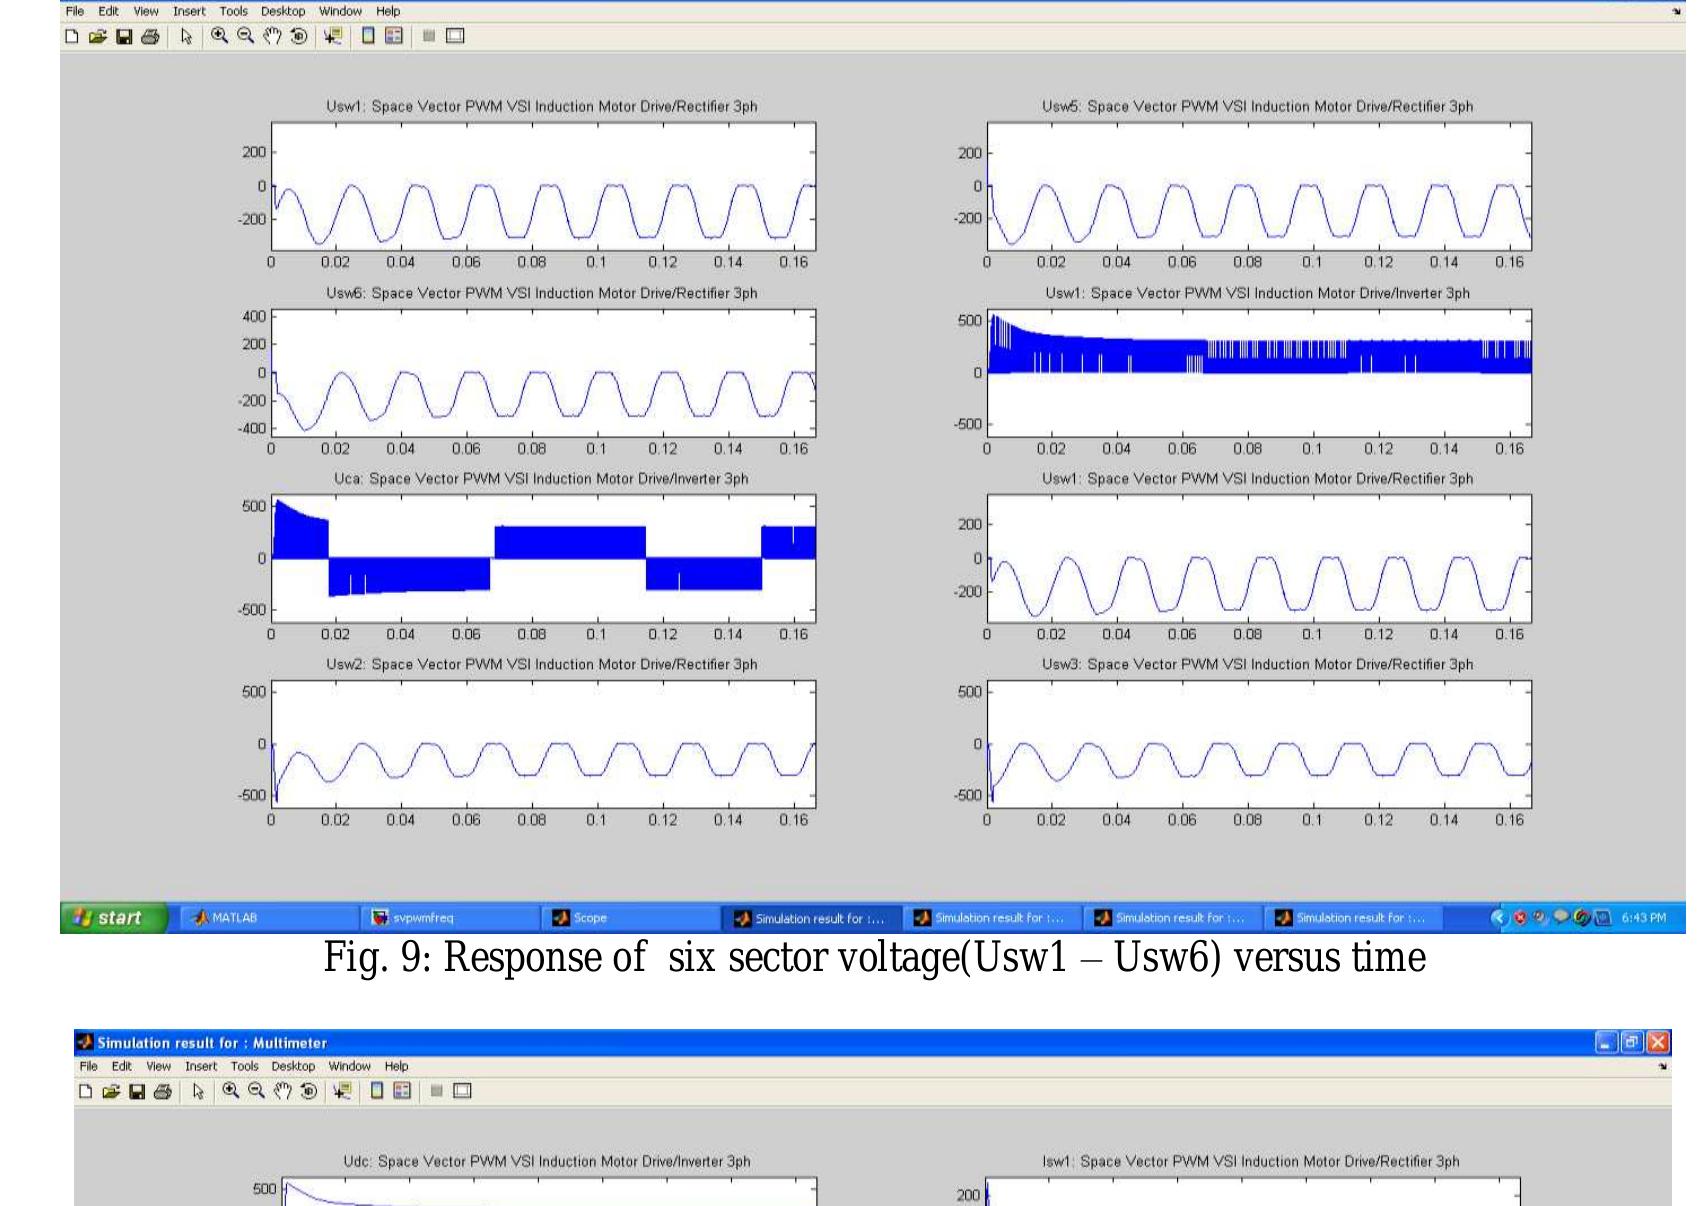Switch to svpwmfreq taskbar button
The image size is (1708, 1206).
pos(451,918)
